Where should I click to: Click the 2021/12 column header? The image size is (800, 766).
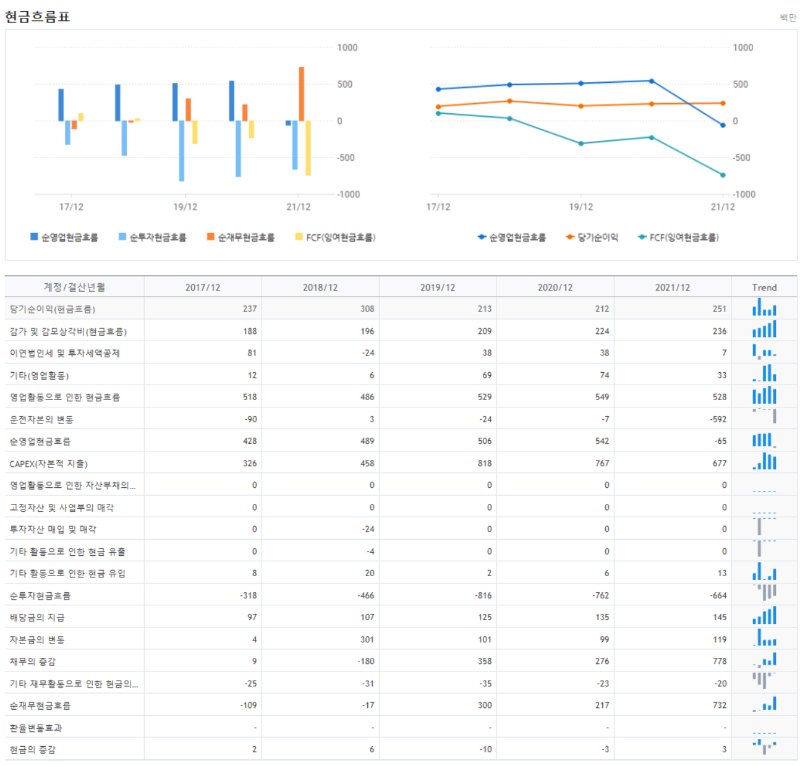672,287
